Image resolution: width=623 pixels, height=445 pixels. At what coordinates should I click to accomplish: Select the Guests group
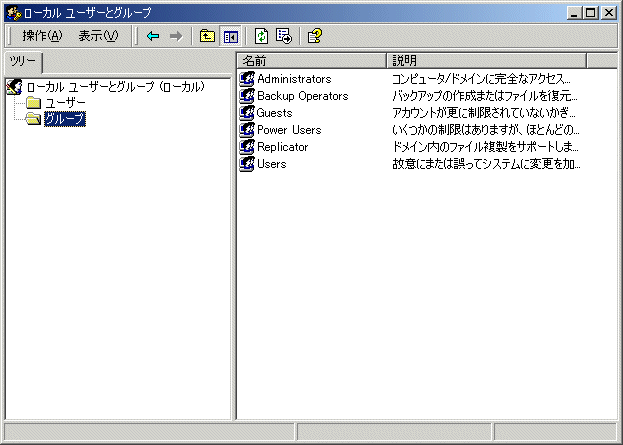tap(275, 113)
